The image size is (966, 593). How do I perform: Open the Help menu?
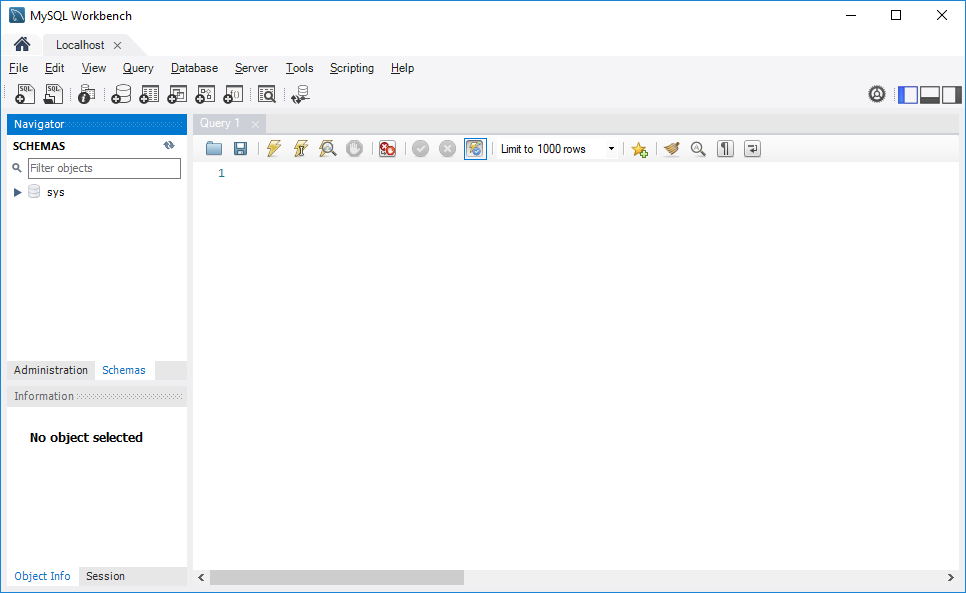(402, 68)
